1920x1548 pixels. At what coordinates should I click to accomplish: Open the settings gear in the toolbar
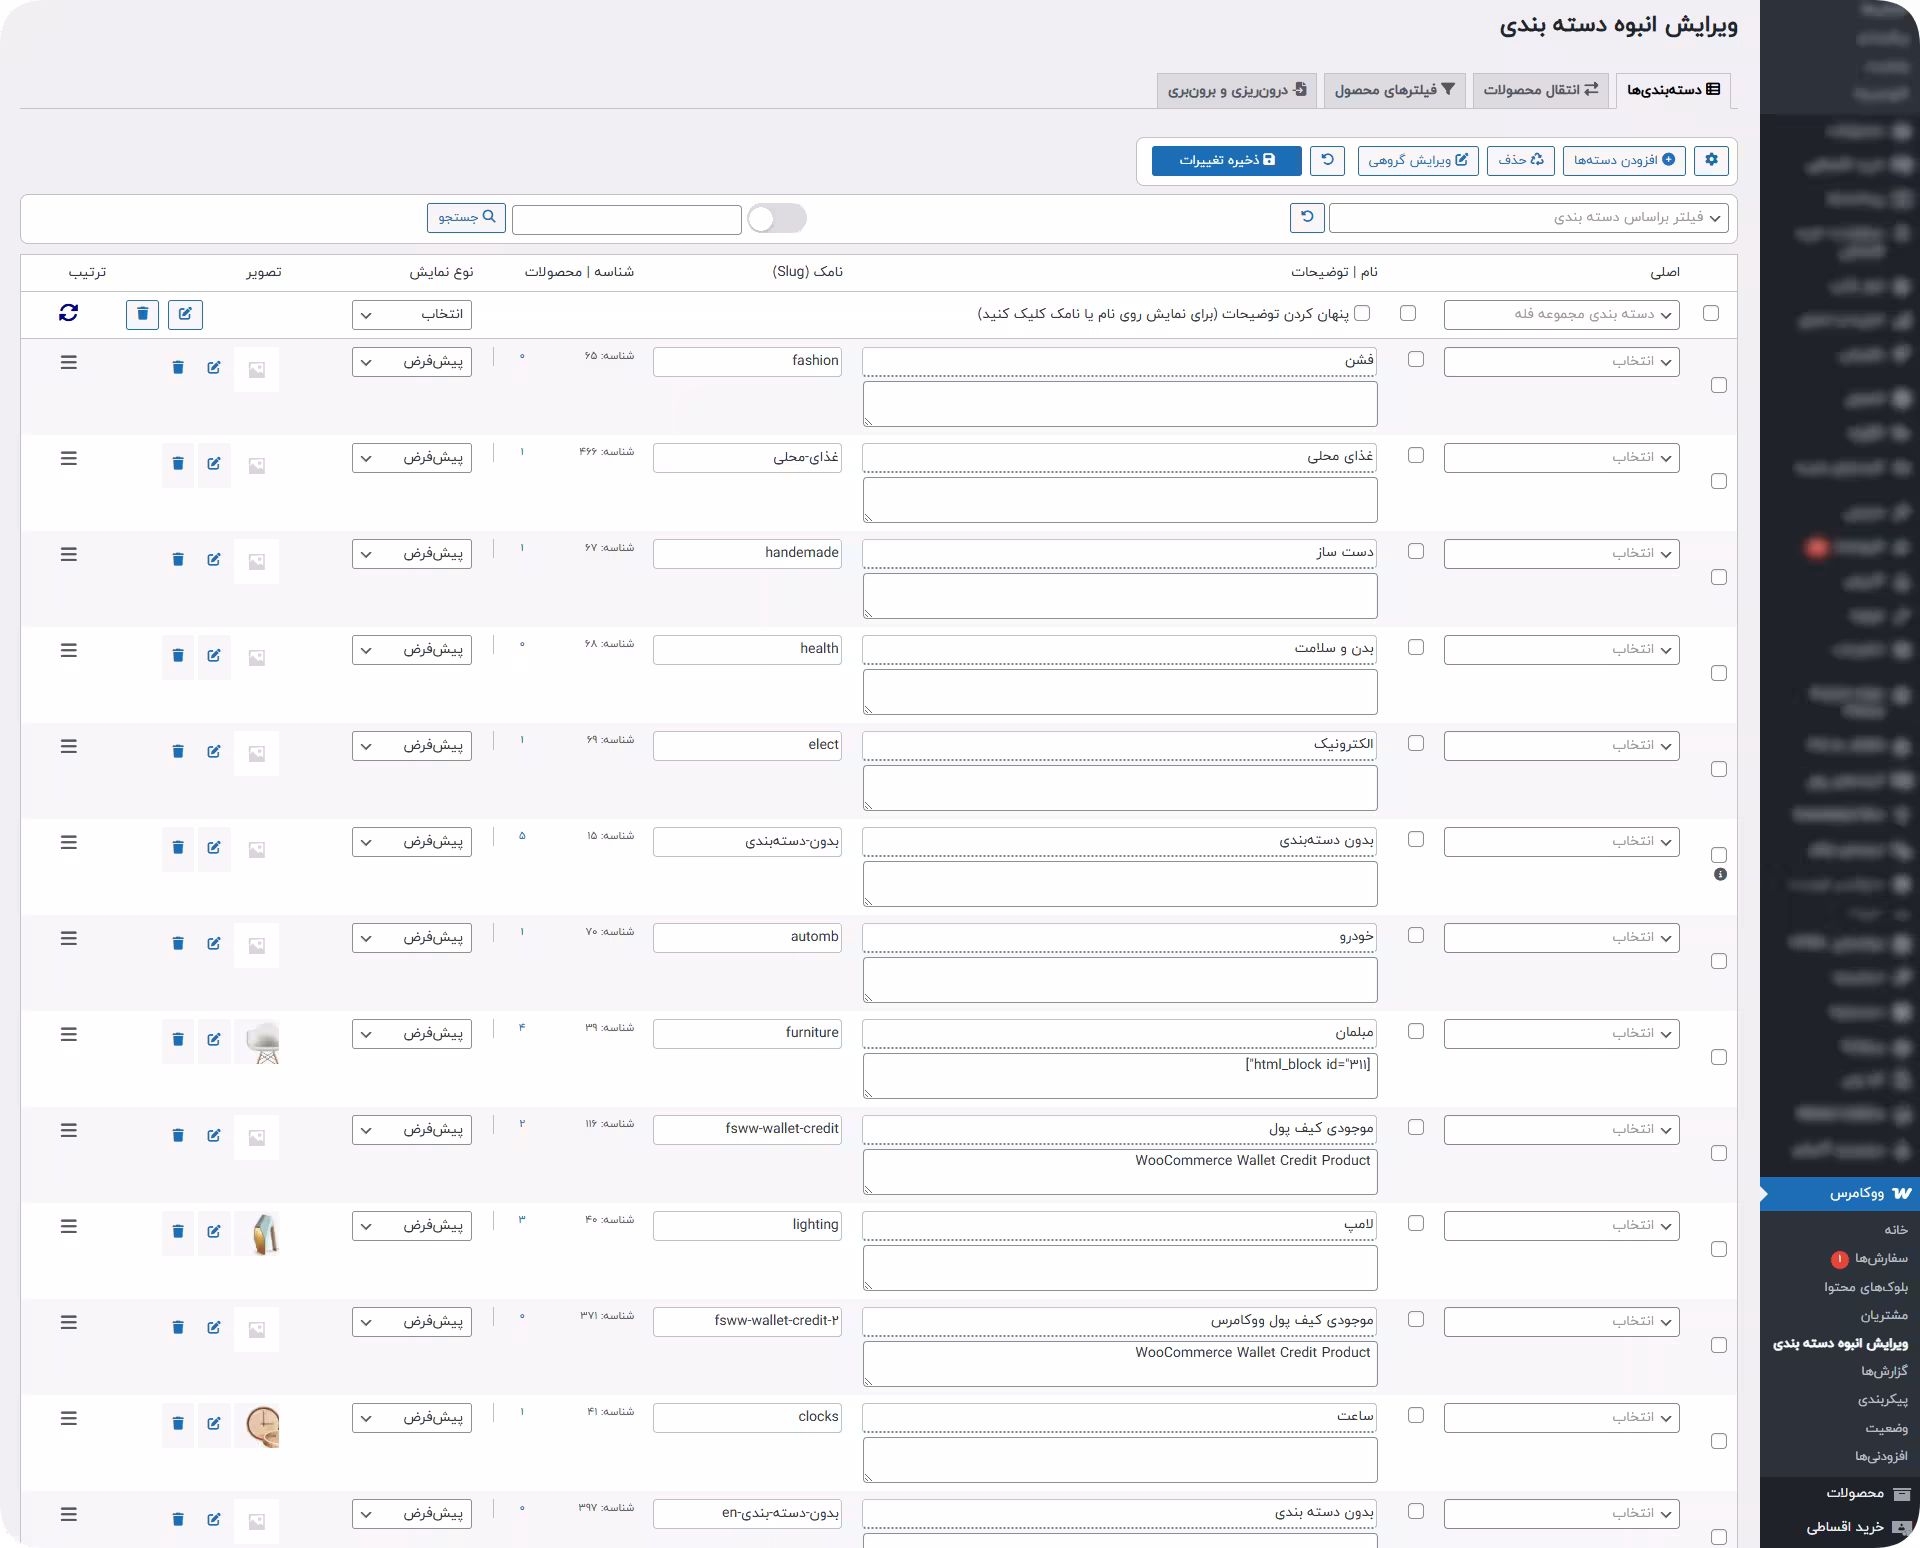(1711, 160)
